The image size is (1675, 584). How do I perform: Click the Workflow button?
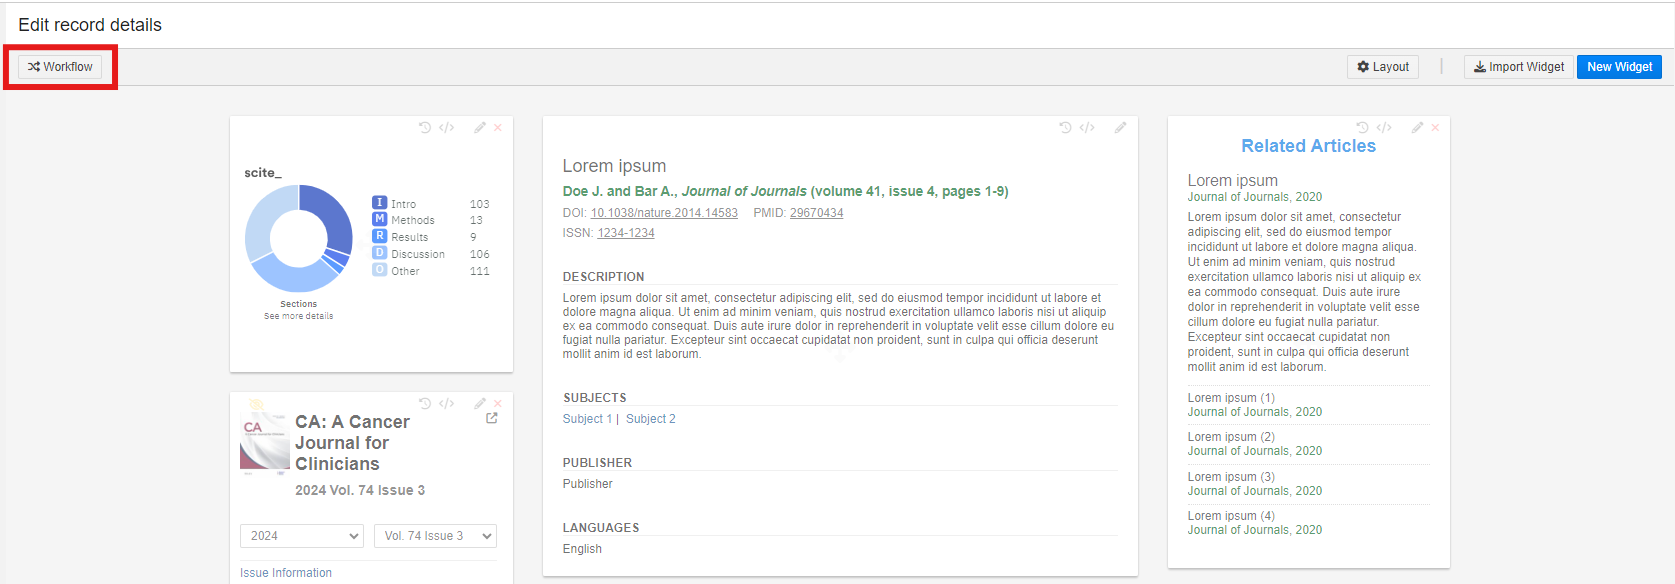60,67
